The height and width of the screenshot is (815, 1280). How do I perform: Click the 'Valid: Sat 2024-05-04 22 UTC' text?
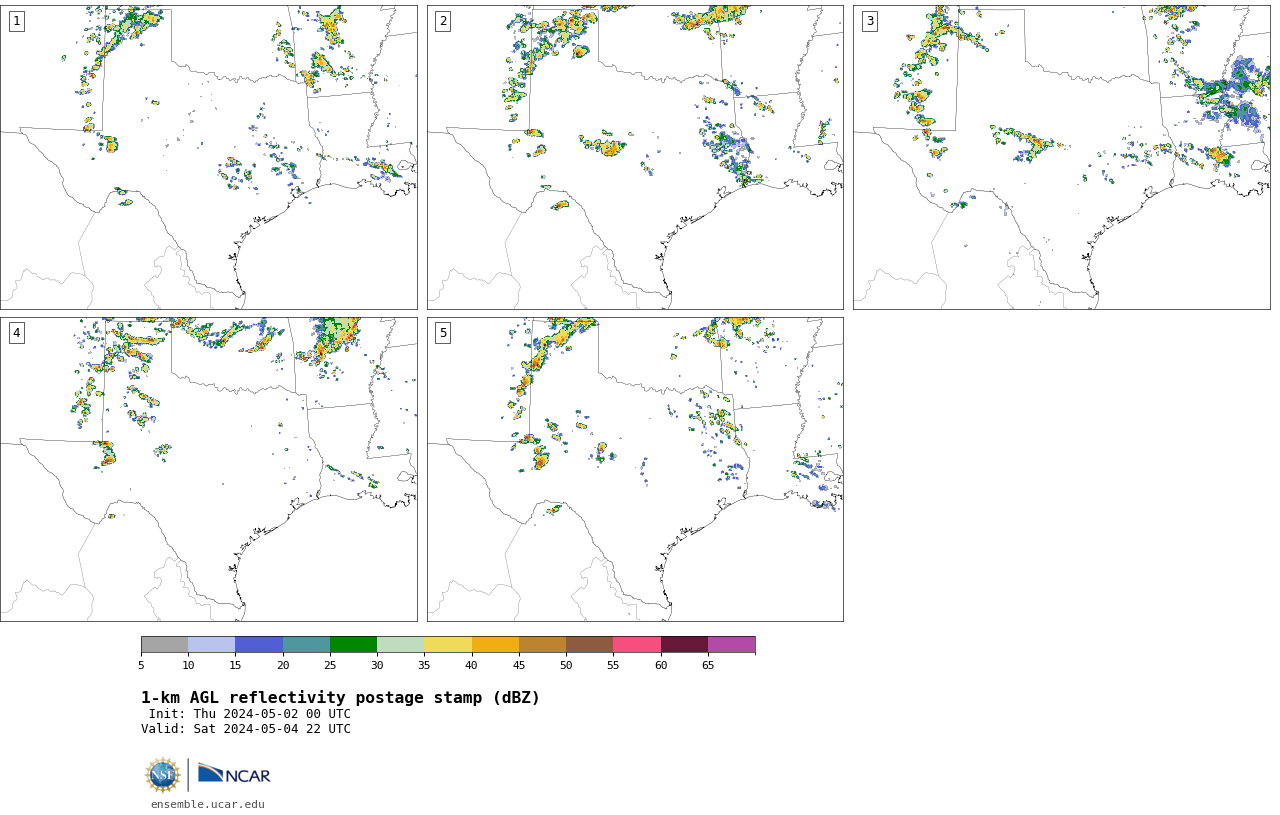click(246, 729)
